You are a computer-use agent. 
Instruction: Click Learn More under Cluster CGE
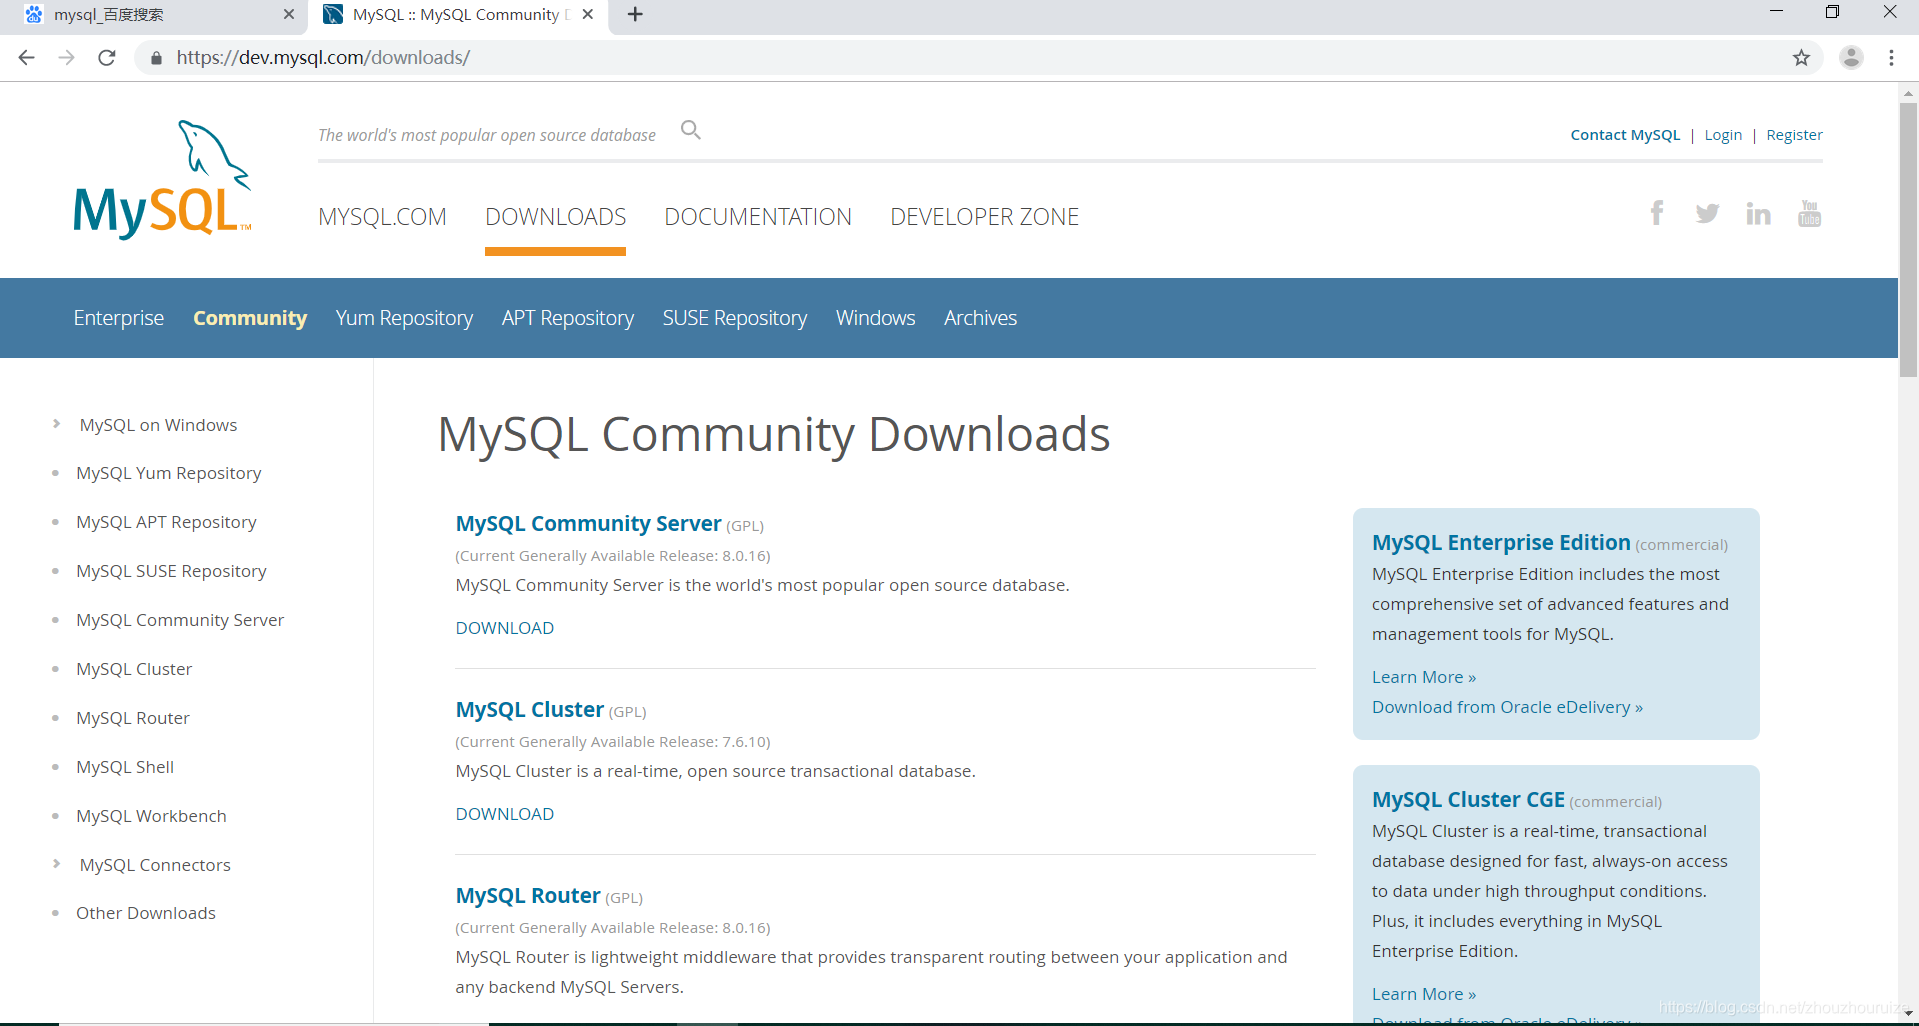1423,994
